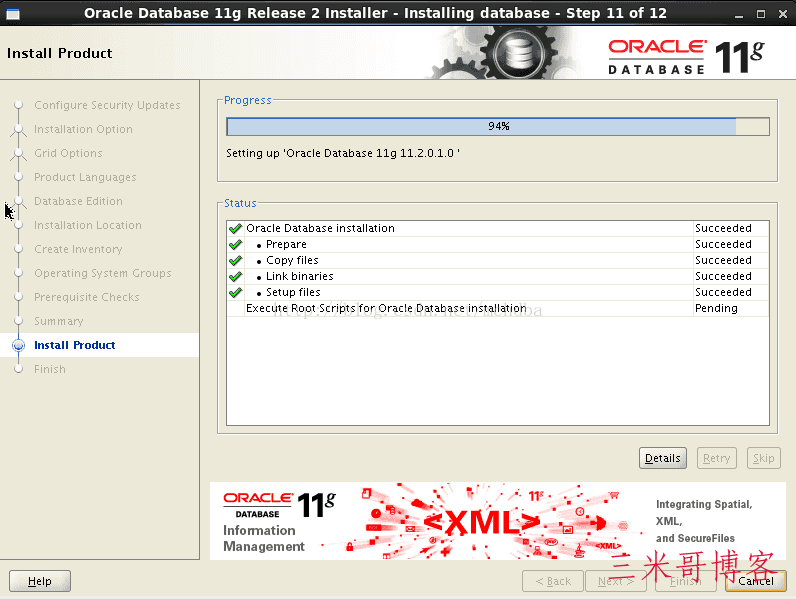Image resolution: width=796 pixels, height=599 pixels.
Task: Click the Retry button
Action: (x=716, y=458)
